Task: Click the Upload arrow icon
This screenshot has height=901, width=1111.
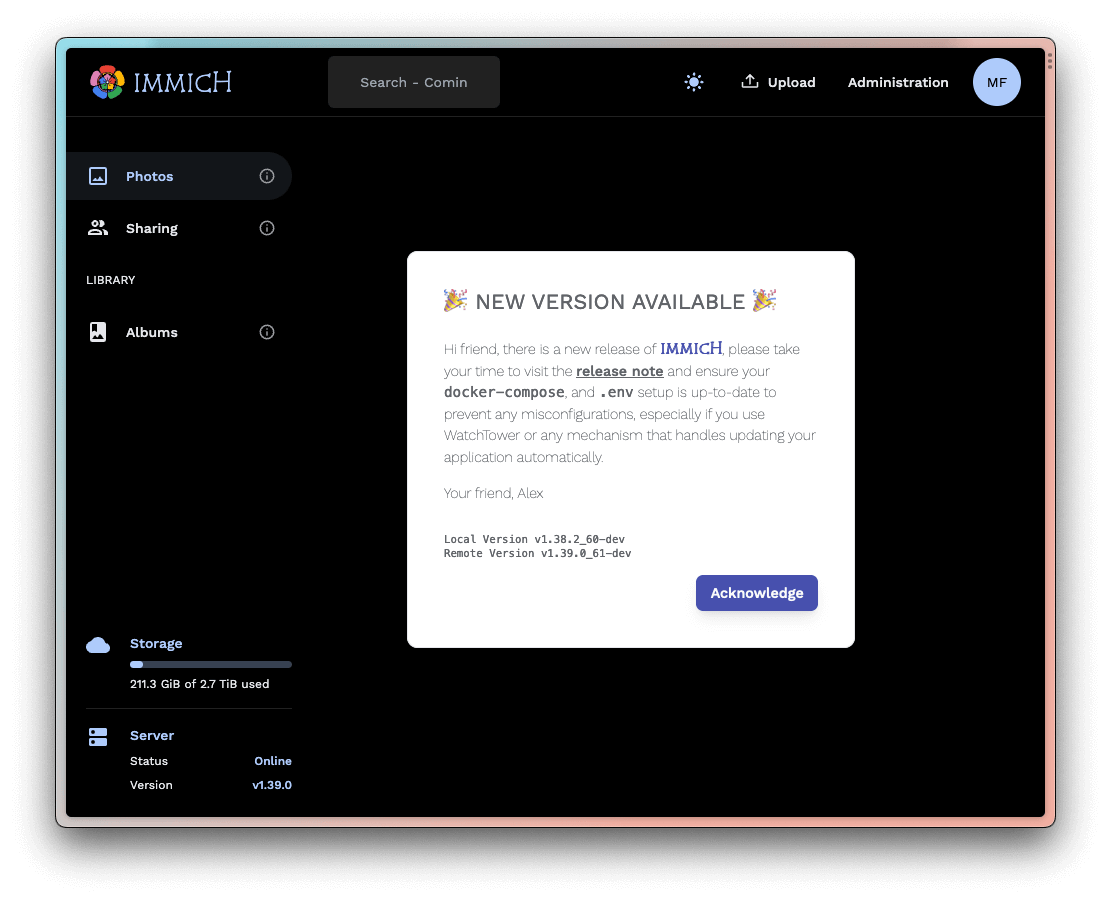Action: click(750, 82)
